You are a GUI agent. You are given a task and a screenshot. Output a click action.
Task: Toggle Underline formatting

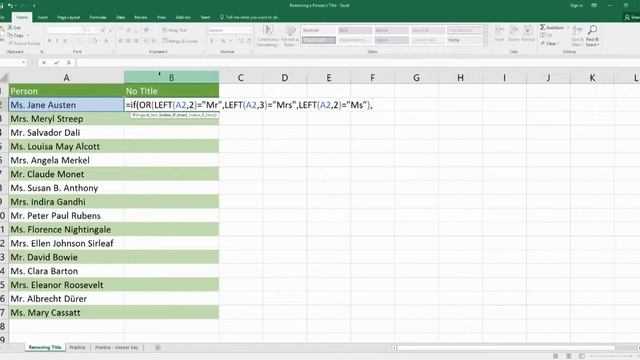point(65,41)
